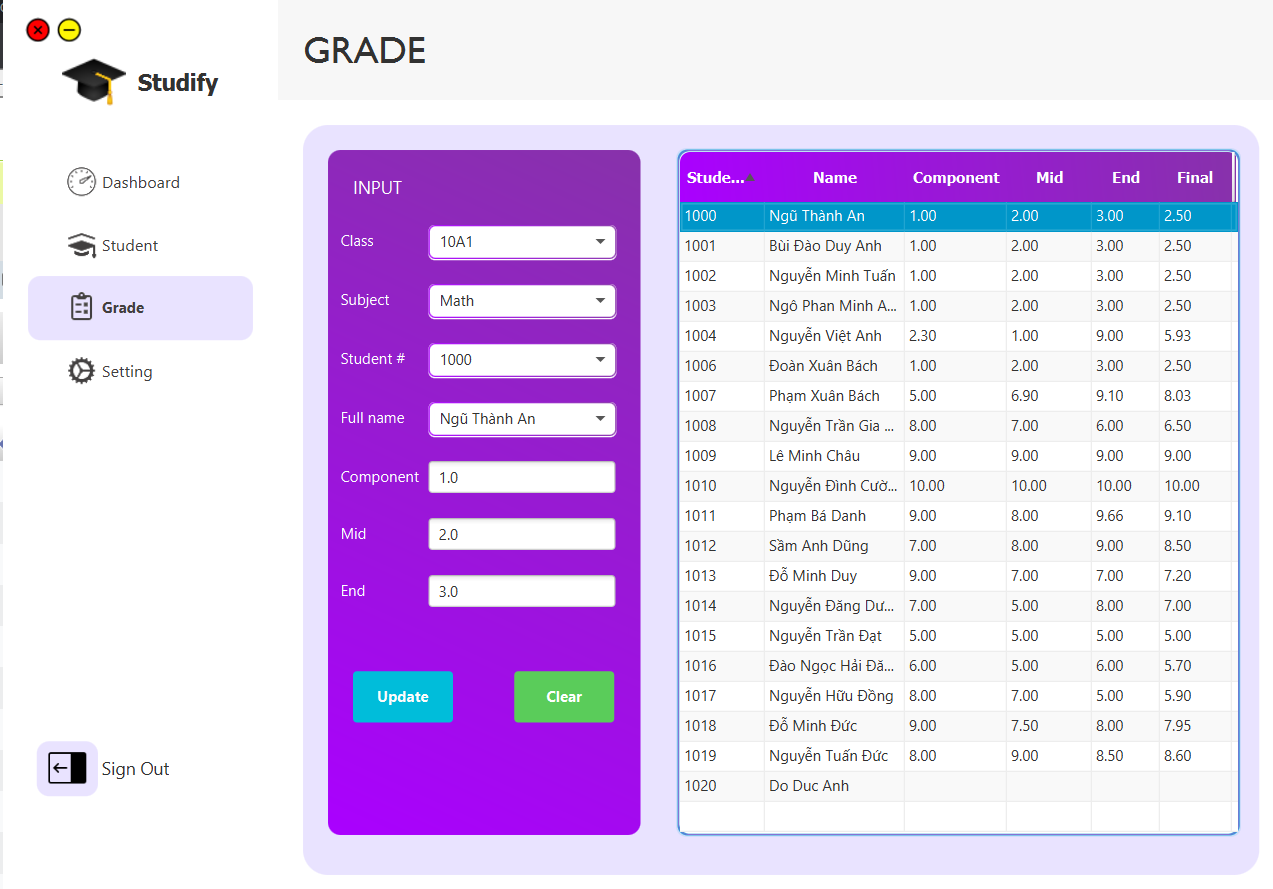Select the row for Đoàn Xuân Bách

pos(959,366)
